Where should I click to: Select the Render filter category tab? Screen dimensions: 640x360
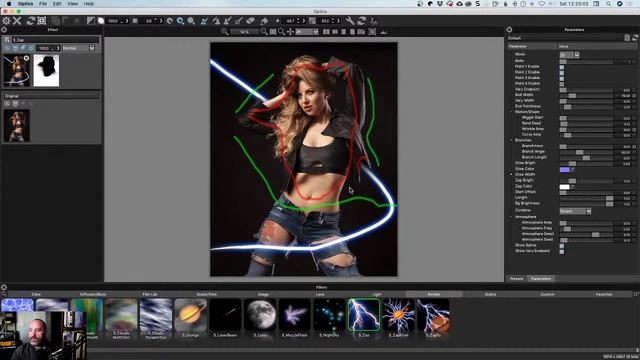pyautogui.click(x=433, y=294)
